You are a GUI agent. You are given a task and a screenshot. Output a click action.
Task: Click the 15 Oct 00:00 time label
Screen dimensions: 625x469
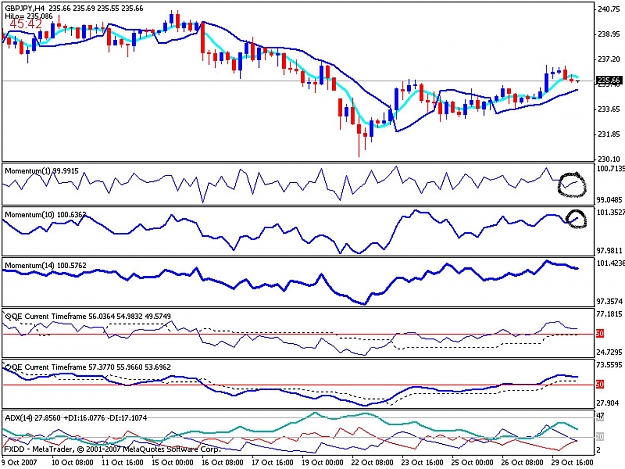[x=173, y=463]
